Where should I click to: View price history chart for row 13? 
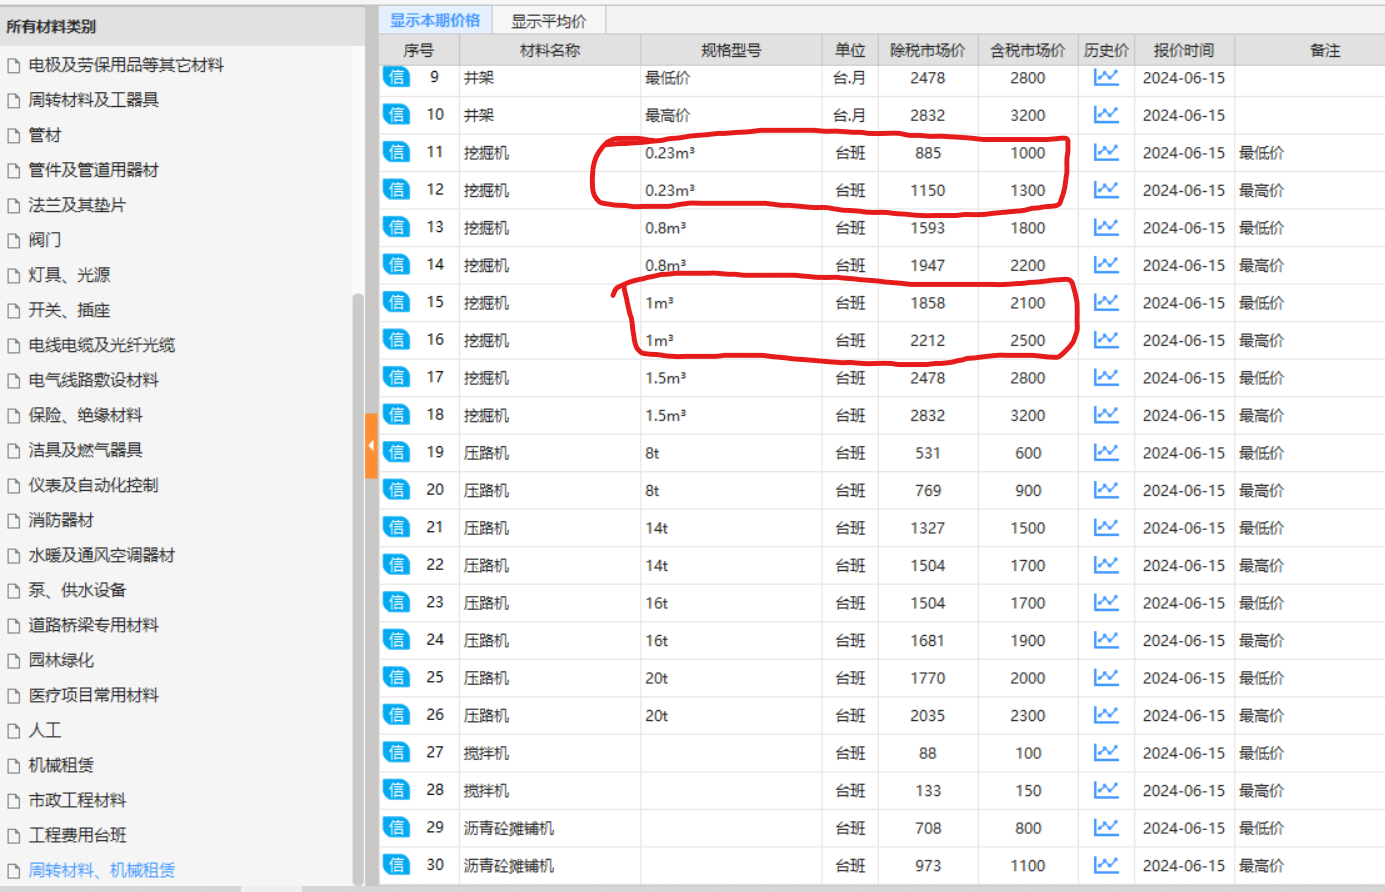[1106, 227]
